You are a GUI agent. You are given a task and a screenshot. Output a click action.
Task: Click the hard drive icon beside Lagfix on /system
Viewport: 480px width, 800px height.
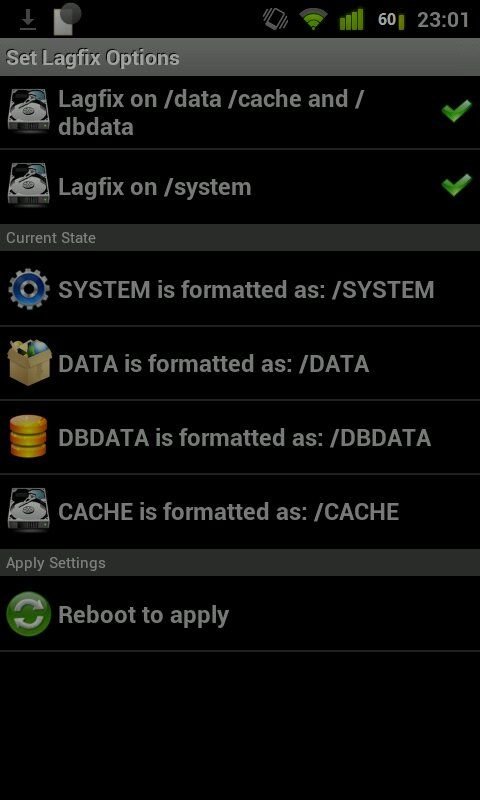pyautogui.click(x=29, y=185)
